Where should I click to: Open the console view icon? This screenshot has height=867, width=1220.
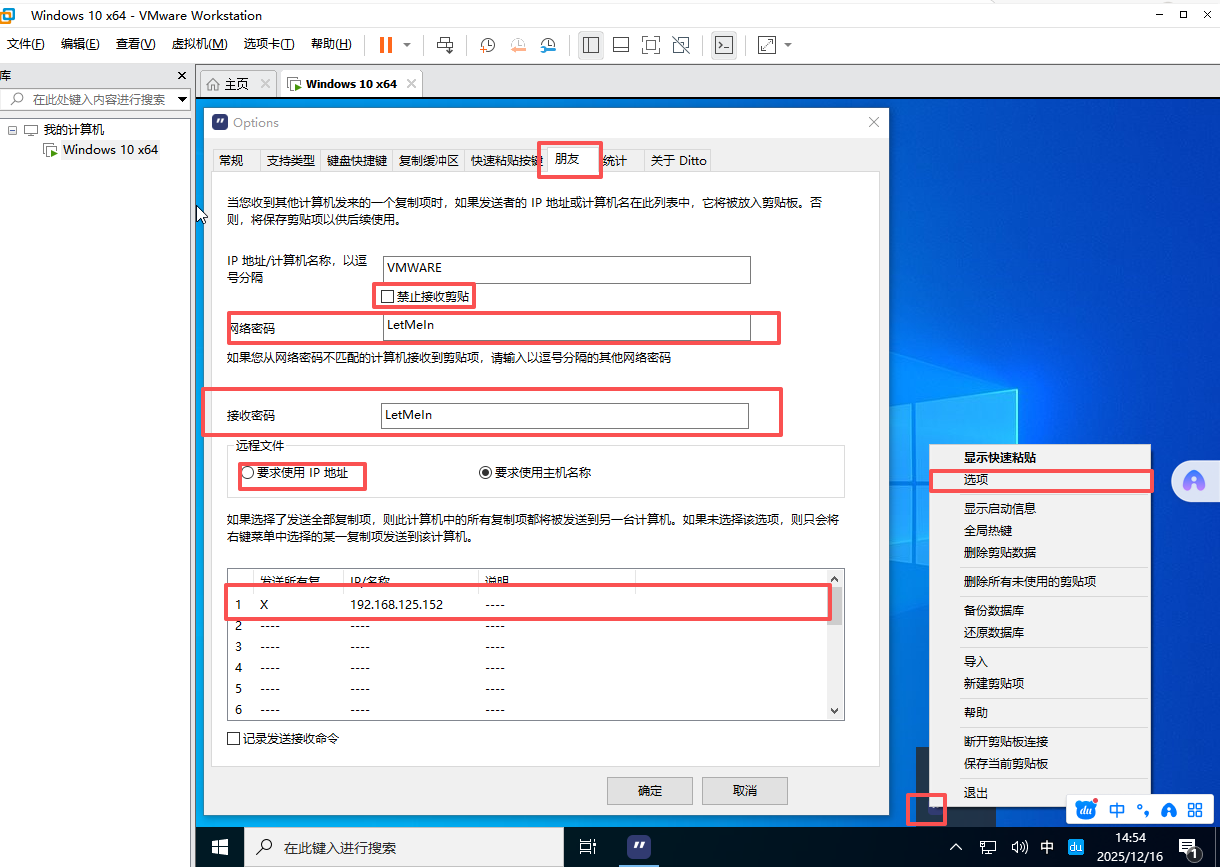pos(724,45)
